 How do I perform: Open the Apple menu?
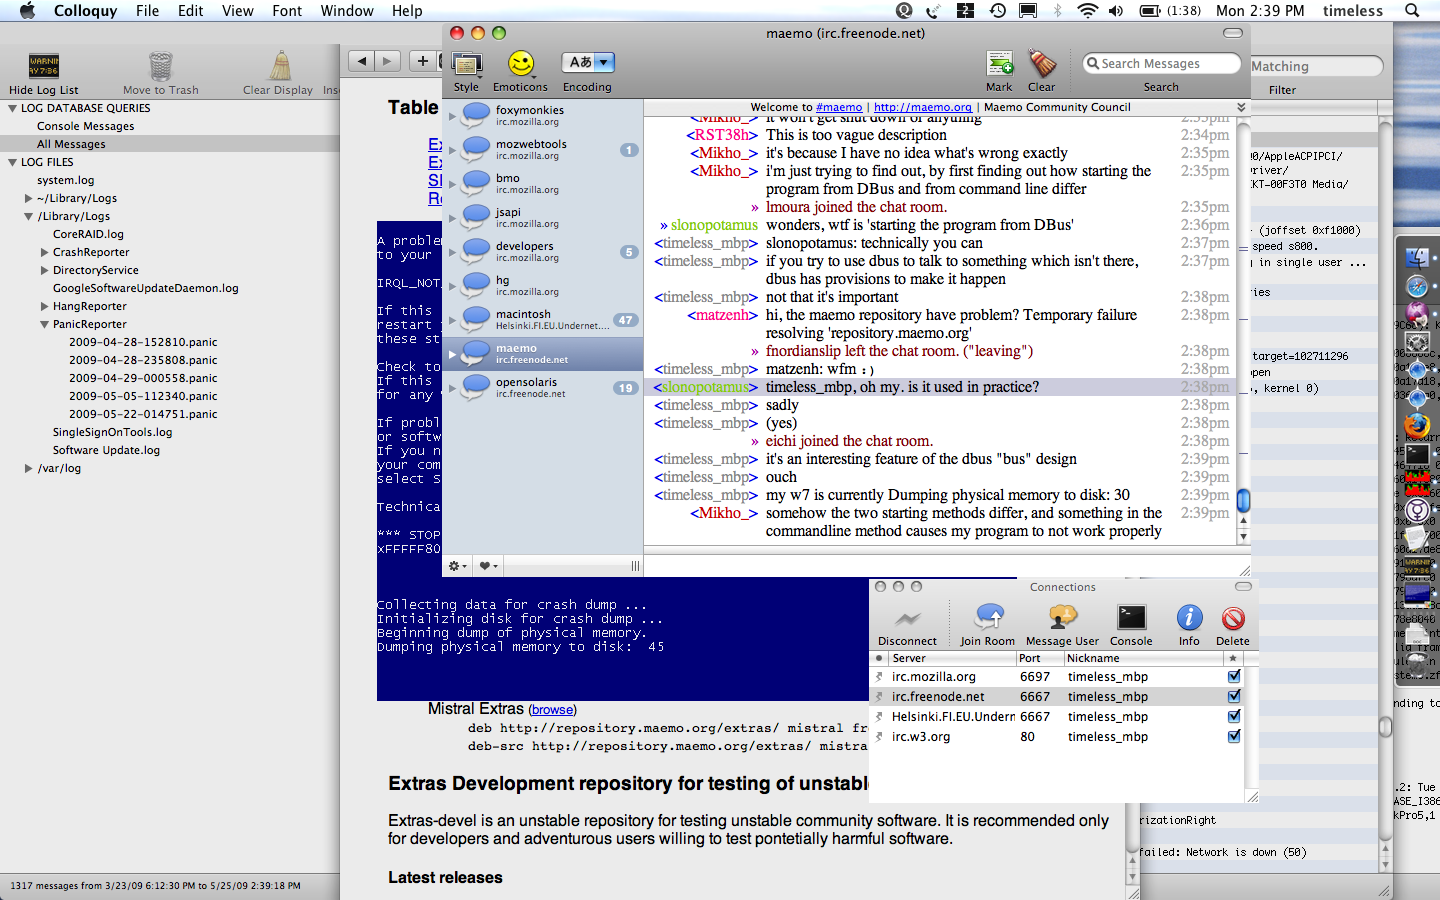(27, 11)
